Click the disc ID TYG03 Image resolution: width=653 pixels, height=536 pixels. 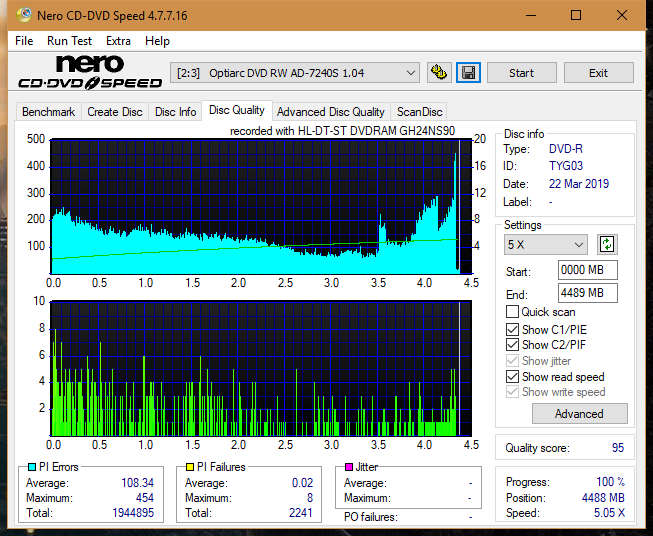point(566,166)
